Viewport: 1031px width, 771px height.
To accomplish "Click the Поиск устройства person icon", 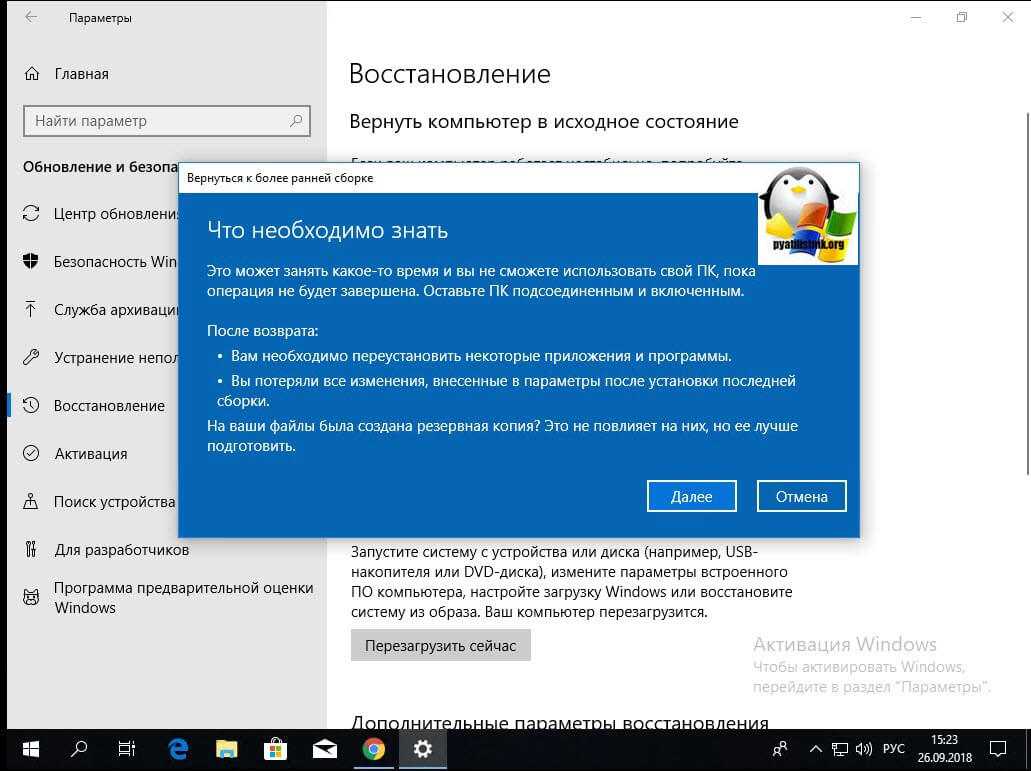I will (31, 502).
